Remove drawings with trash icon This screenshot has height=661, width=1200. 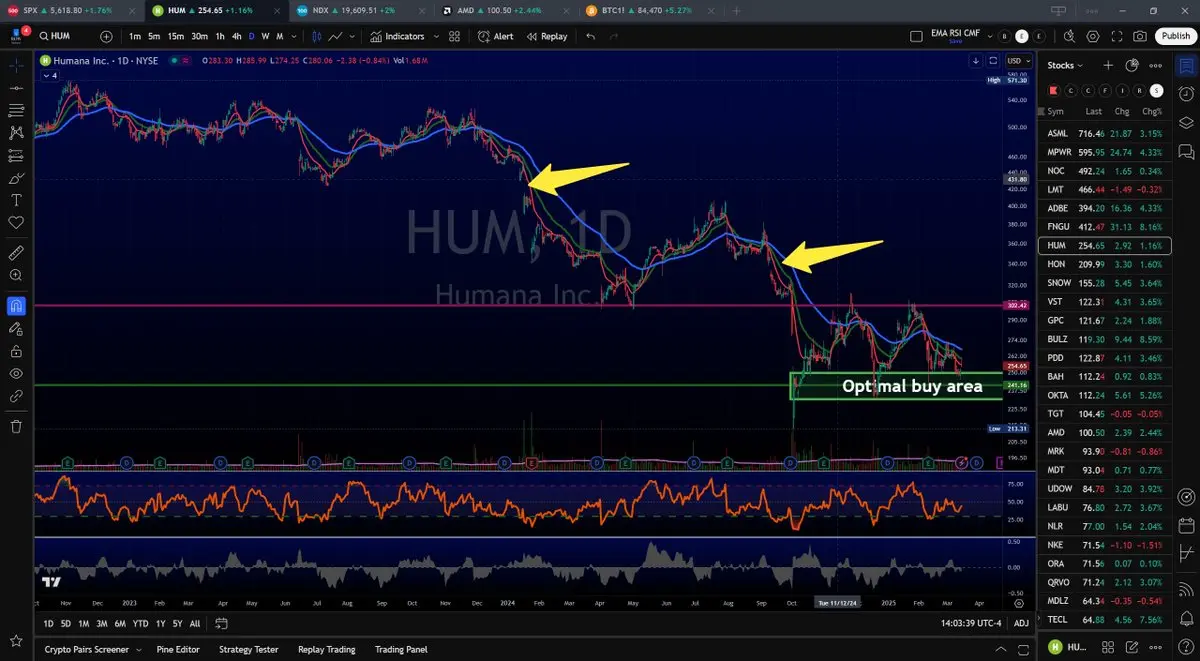coord(16,426)
